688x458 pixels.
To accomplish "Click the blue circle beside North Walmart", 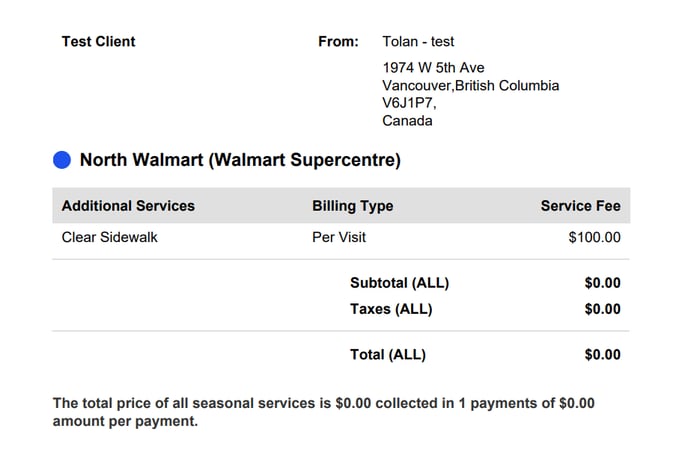I will tap(62, 160).
